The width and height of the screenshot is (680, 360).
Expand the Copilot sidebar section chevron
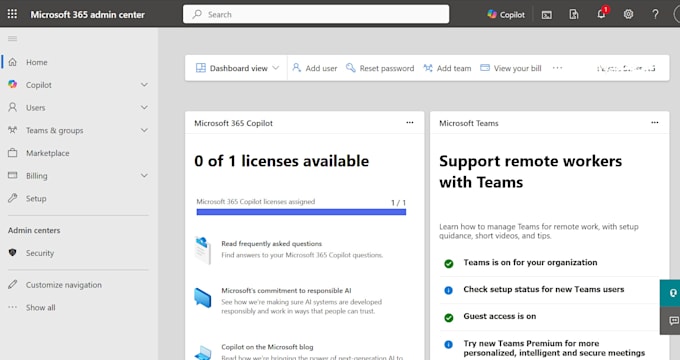[x=144, y=85]
